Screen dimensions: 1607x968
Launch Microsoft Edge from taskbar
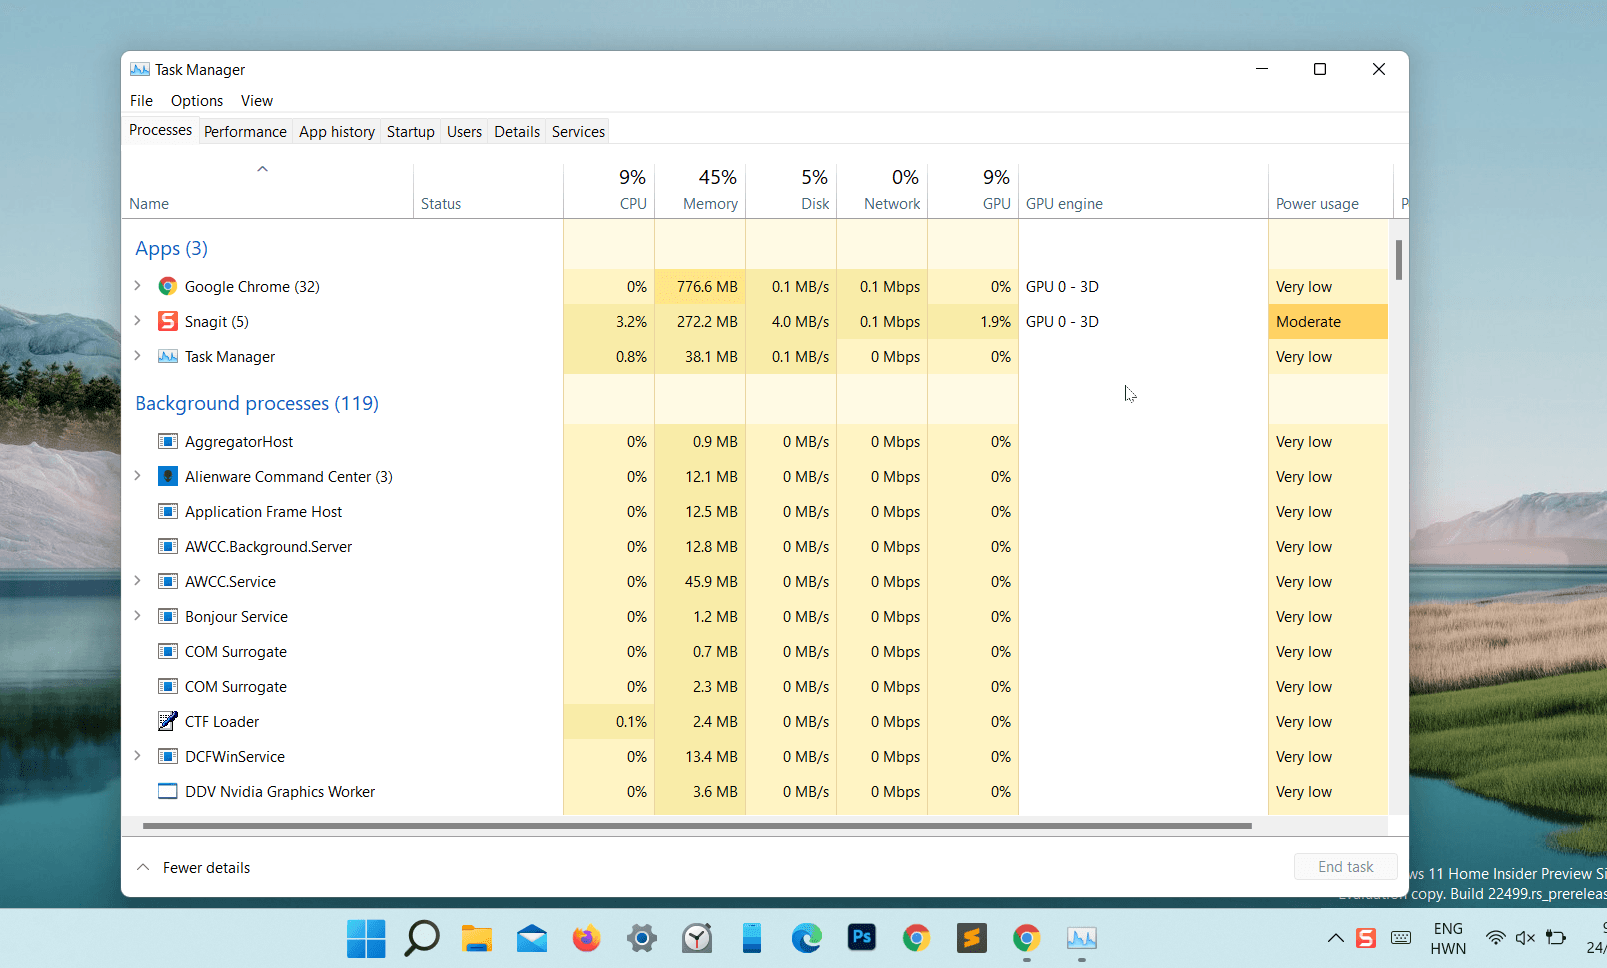(806, 938)
